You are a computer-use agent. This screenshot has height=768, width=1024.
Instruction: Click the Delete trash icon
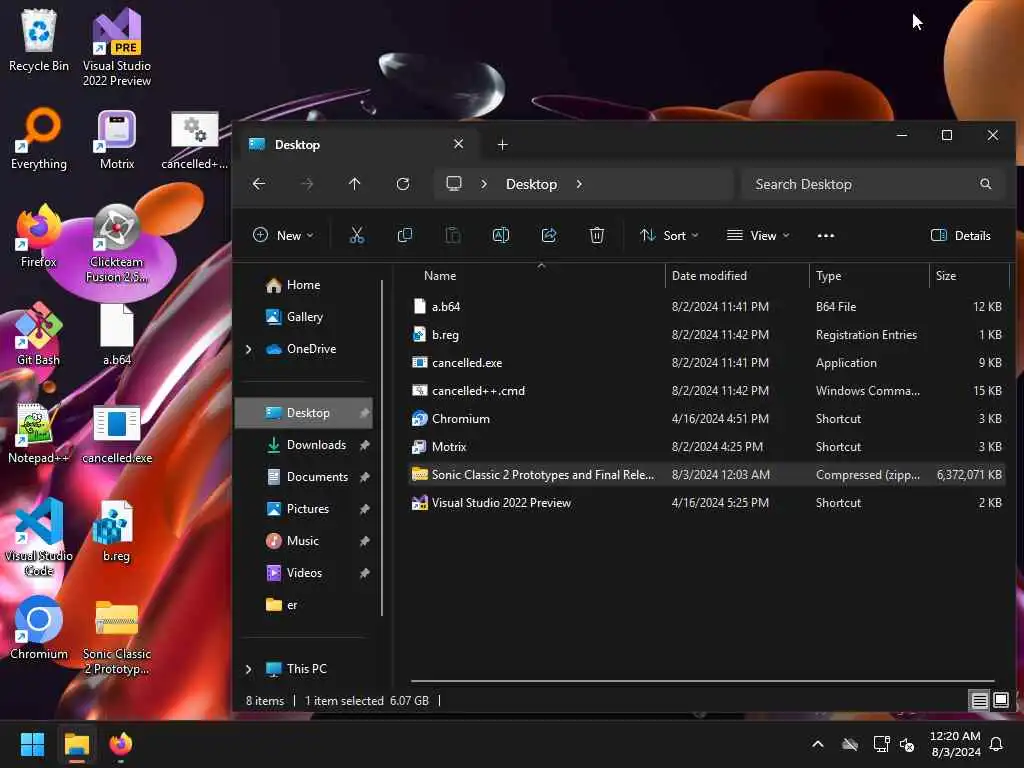click(x=596, y=235)
